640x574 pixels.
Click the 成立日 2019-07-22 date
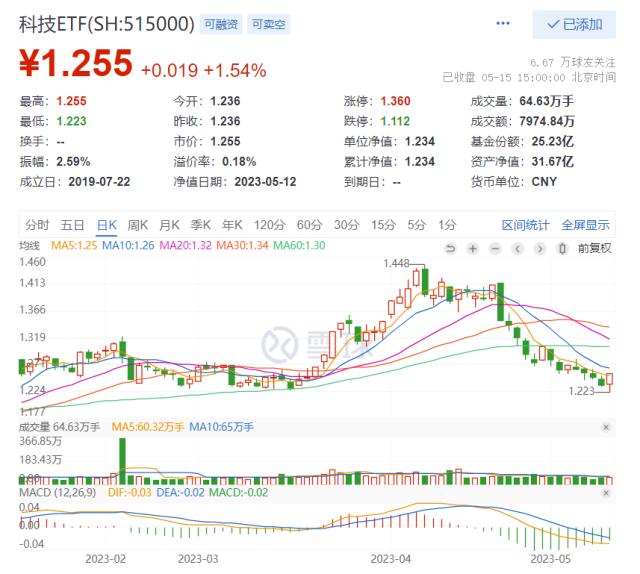(x=99, y=181)
